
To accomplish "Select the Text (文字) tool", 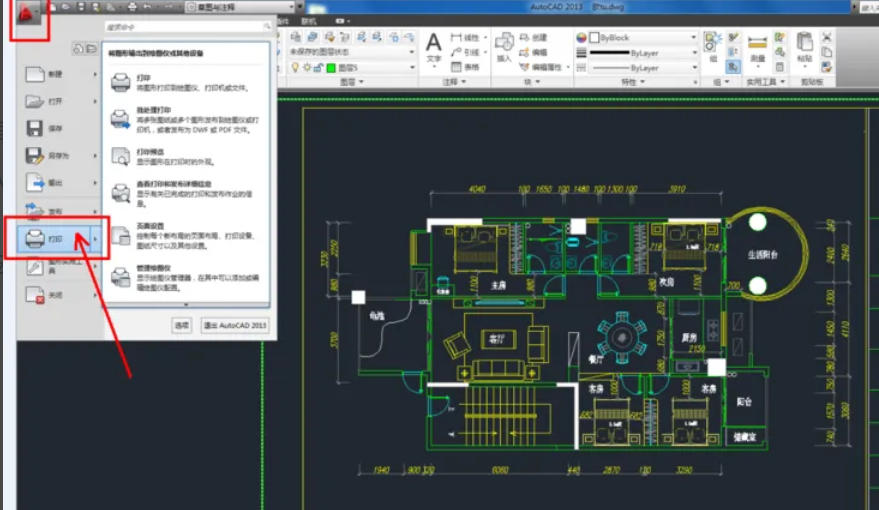I will (x=434, y=47).
